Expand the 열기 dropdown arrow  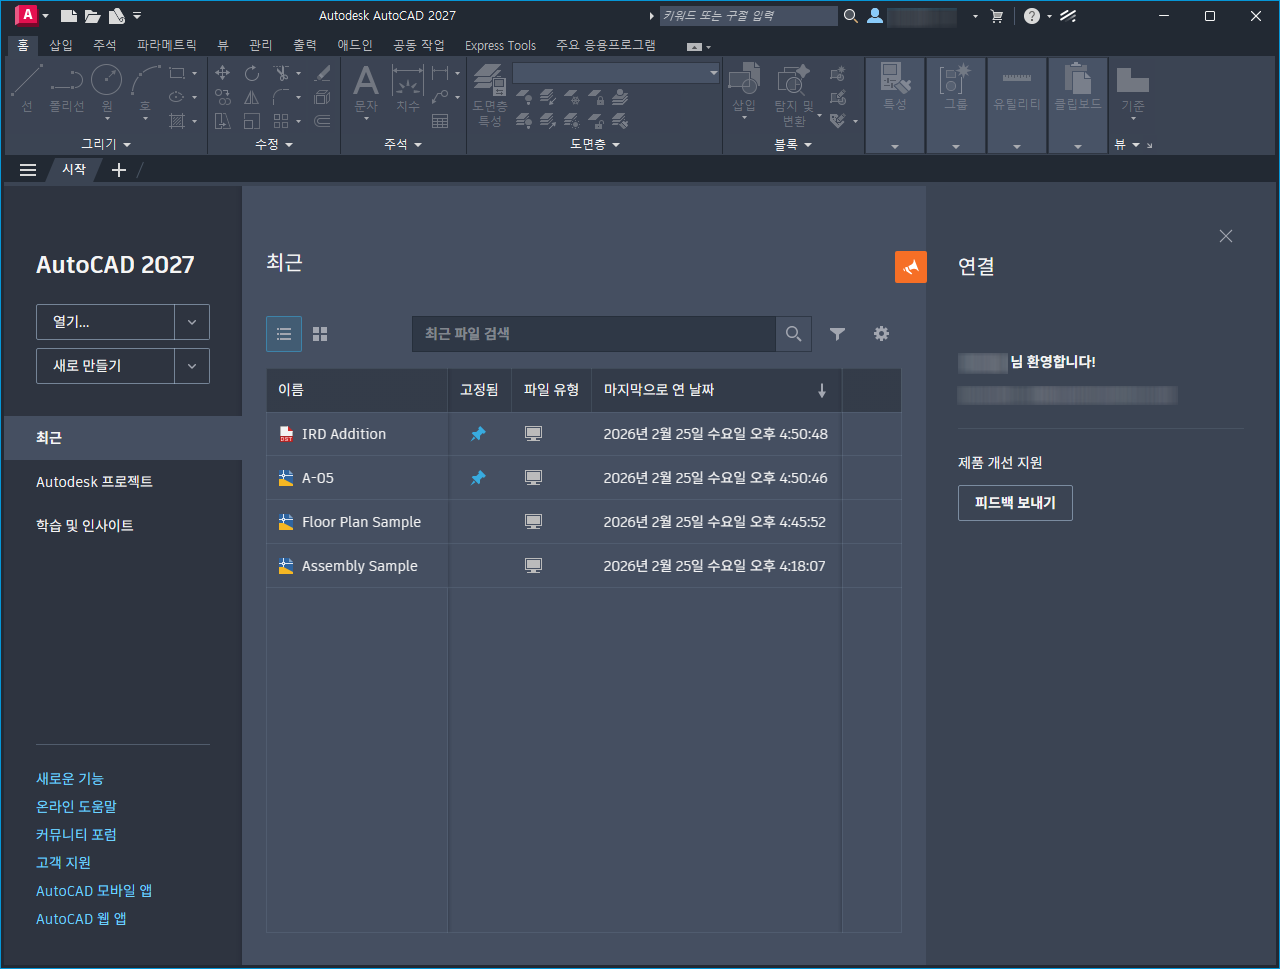(x=192, y=322)
